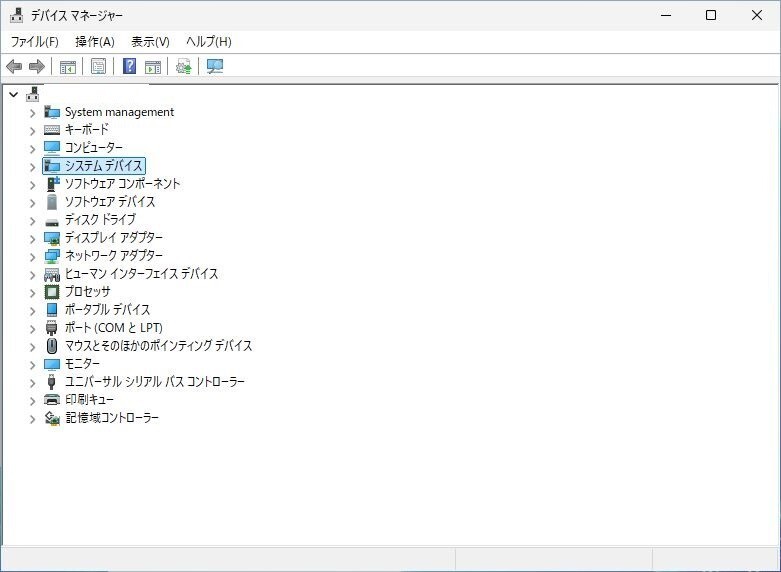Image resolution: width=781 pixels, height=572 pixels.
Task: Click the ポート (COM と LPT) connector icon
Action: tap(52, 328)
